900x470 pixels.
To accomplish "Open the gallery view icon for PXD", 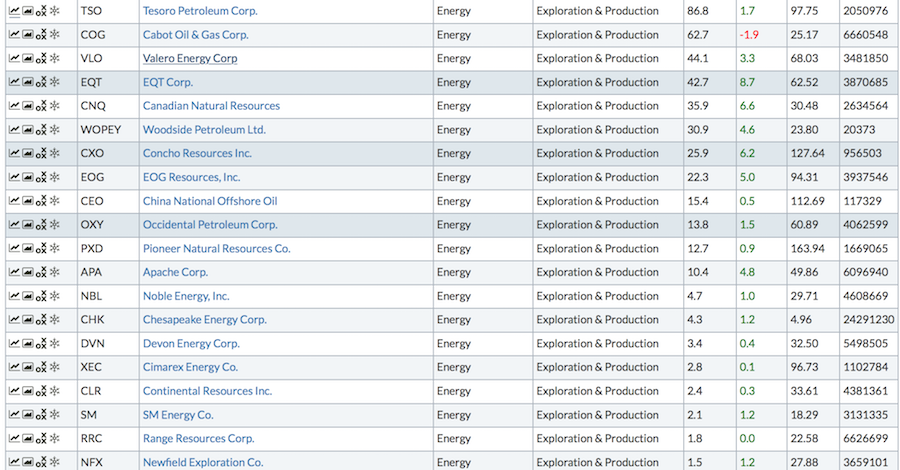I will (x=28, y=248).
